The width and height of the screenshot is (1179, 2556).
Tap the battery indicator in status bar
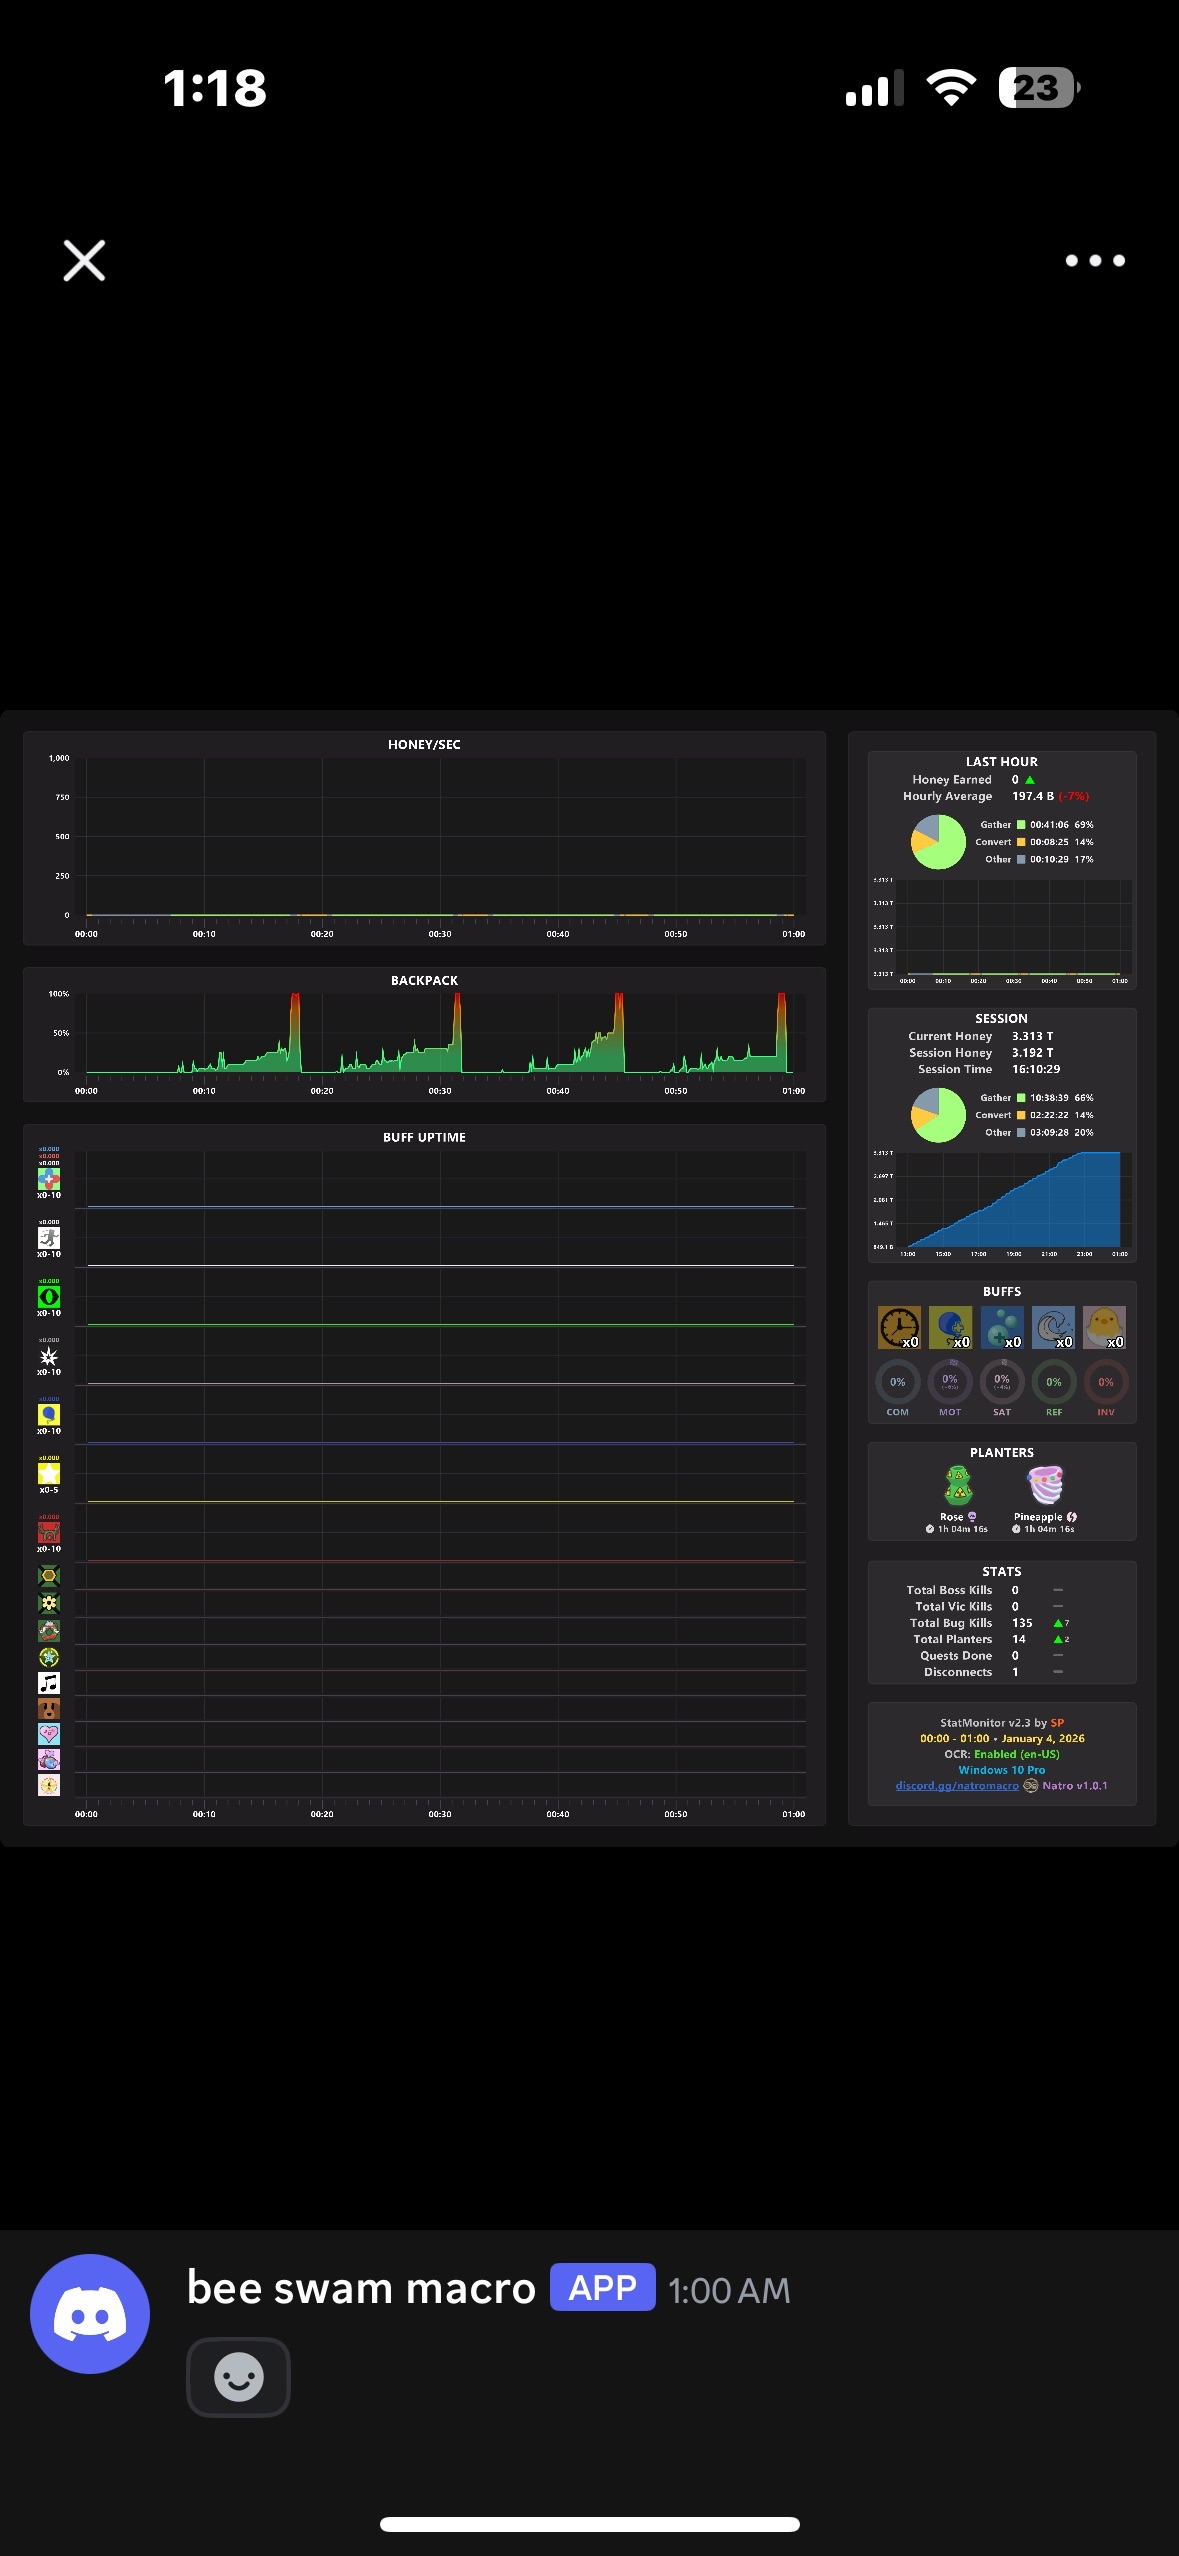(1039, 88)
